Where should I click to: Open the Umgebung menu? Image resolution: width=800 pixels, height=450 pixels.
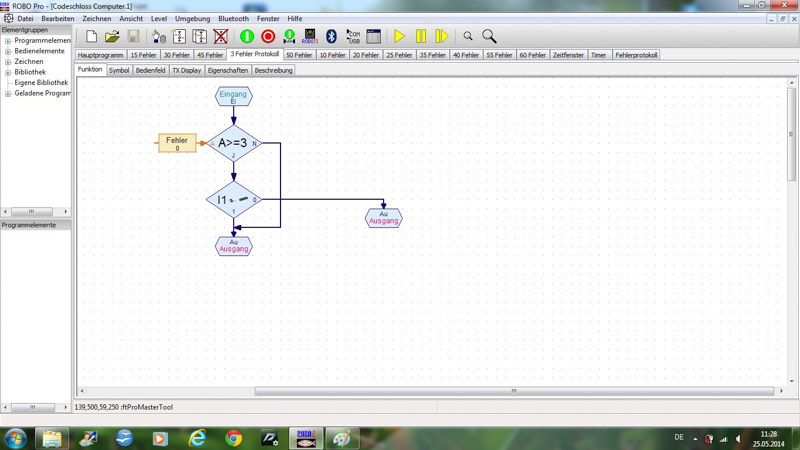point(192,18)
